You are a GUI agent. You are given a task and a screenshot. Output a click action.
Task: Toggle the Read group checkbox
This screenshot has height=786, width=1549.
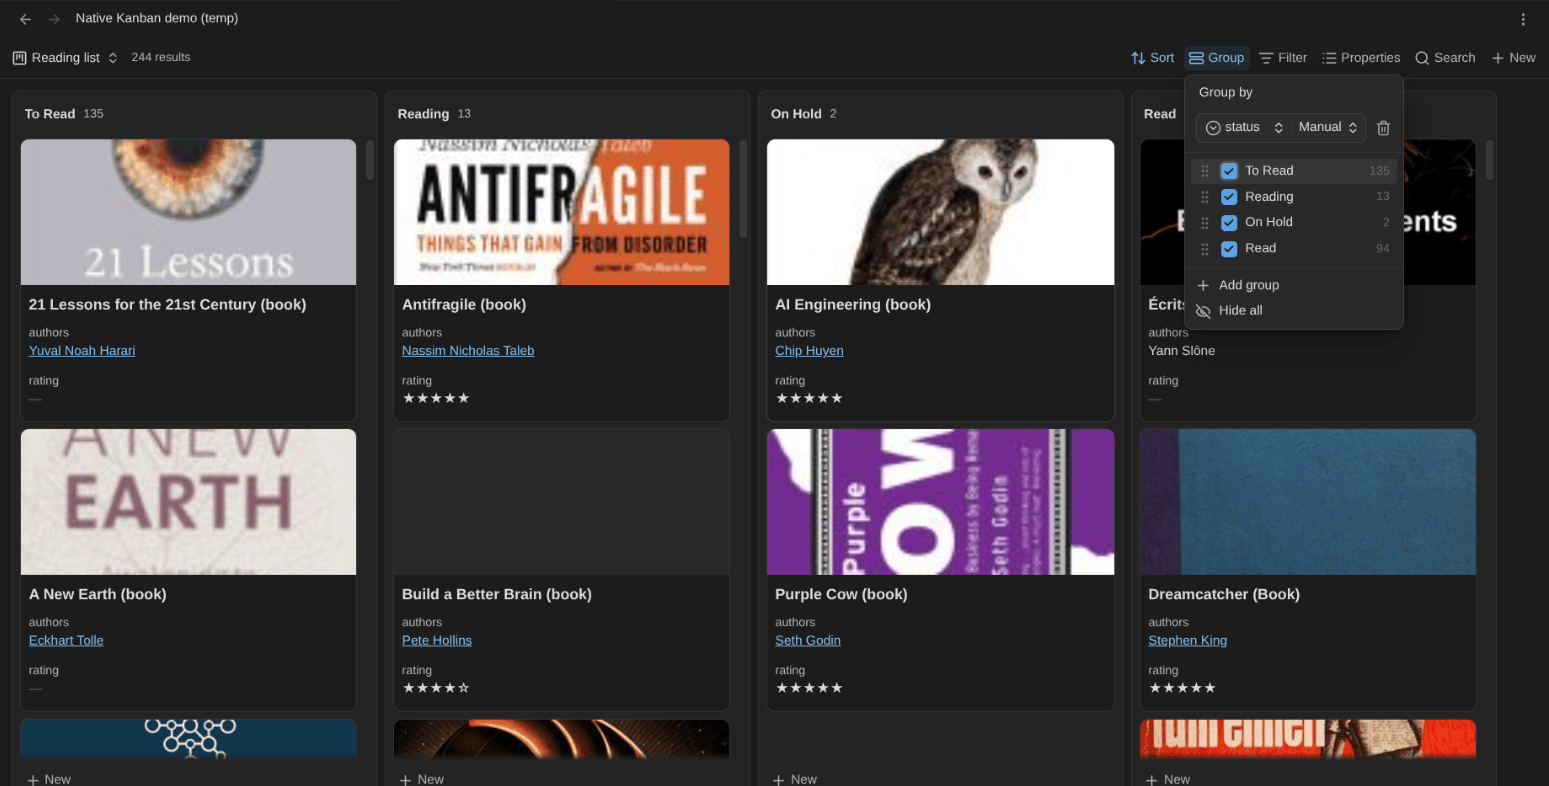[1229, 248]
